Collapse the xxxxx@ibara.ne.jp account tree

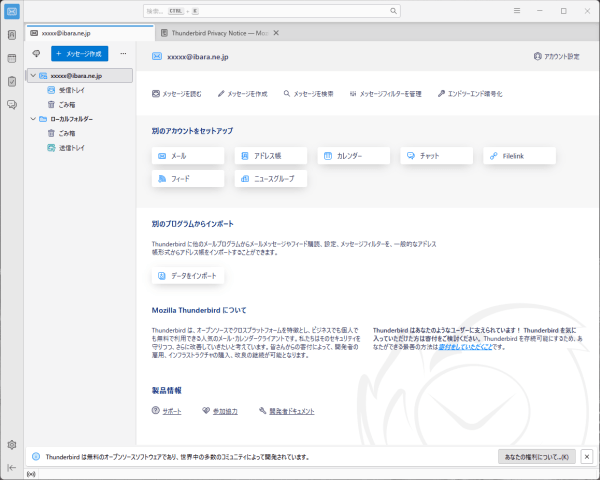(x=33, y=75)
